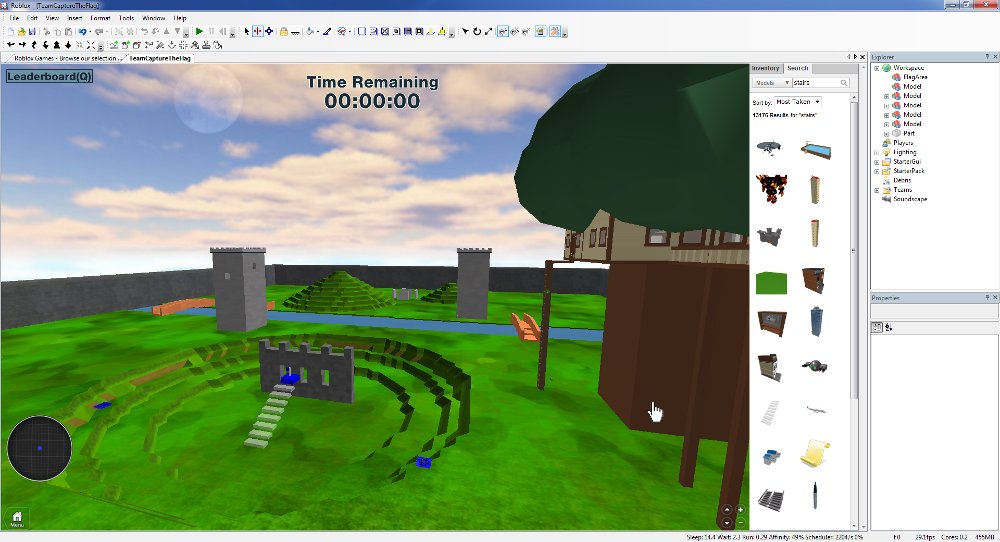Toggle the yellow padlock Lock tool
The height and width of the screenshot is (542, 1000).
(284, 31)
